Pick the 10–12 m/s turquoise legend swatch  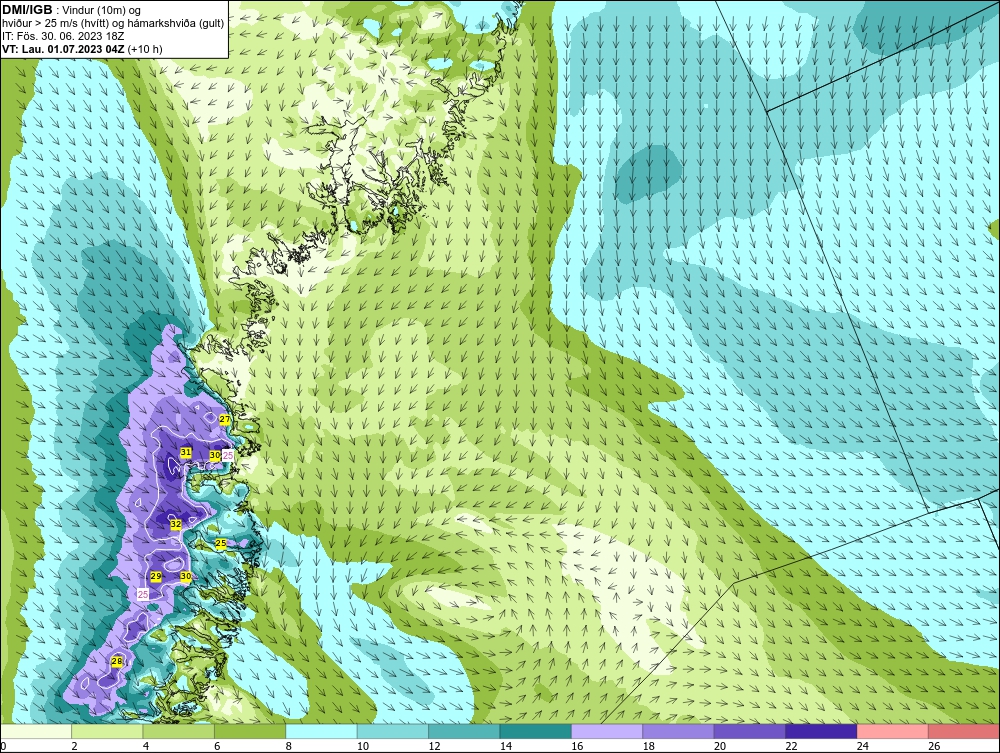click(x=393, y=731)
